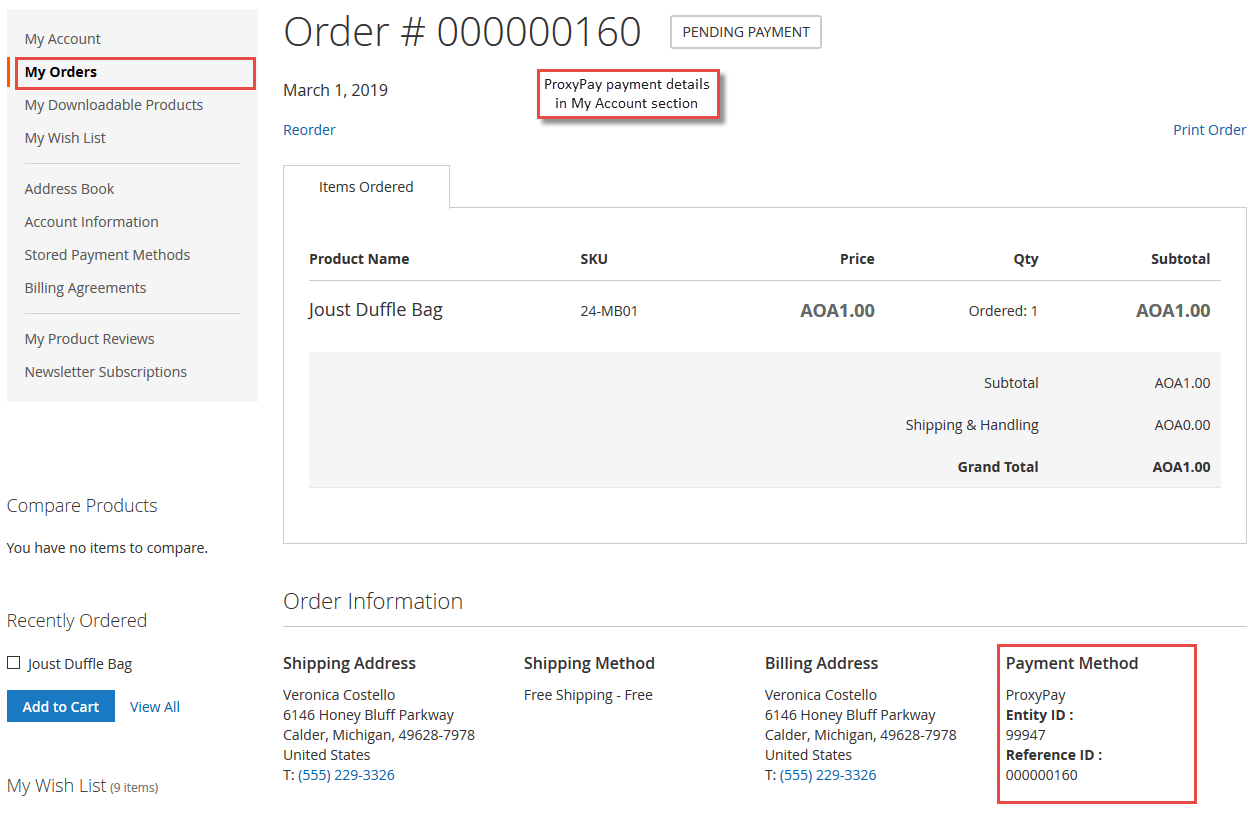Screen dimensions: 1256x814
Task: Click ProxyPay payment method name
Action: tap(1036, 695)
